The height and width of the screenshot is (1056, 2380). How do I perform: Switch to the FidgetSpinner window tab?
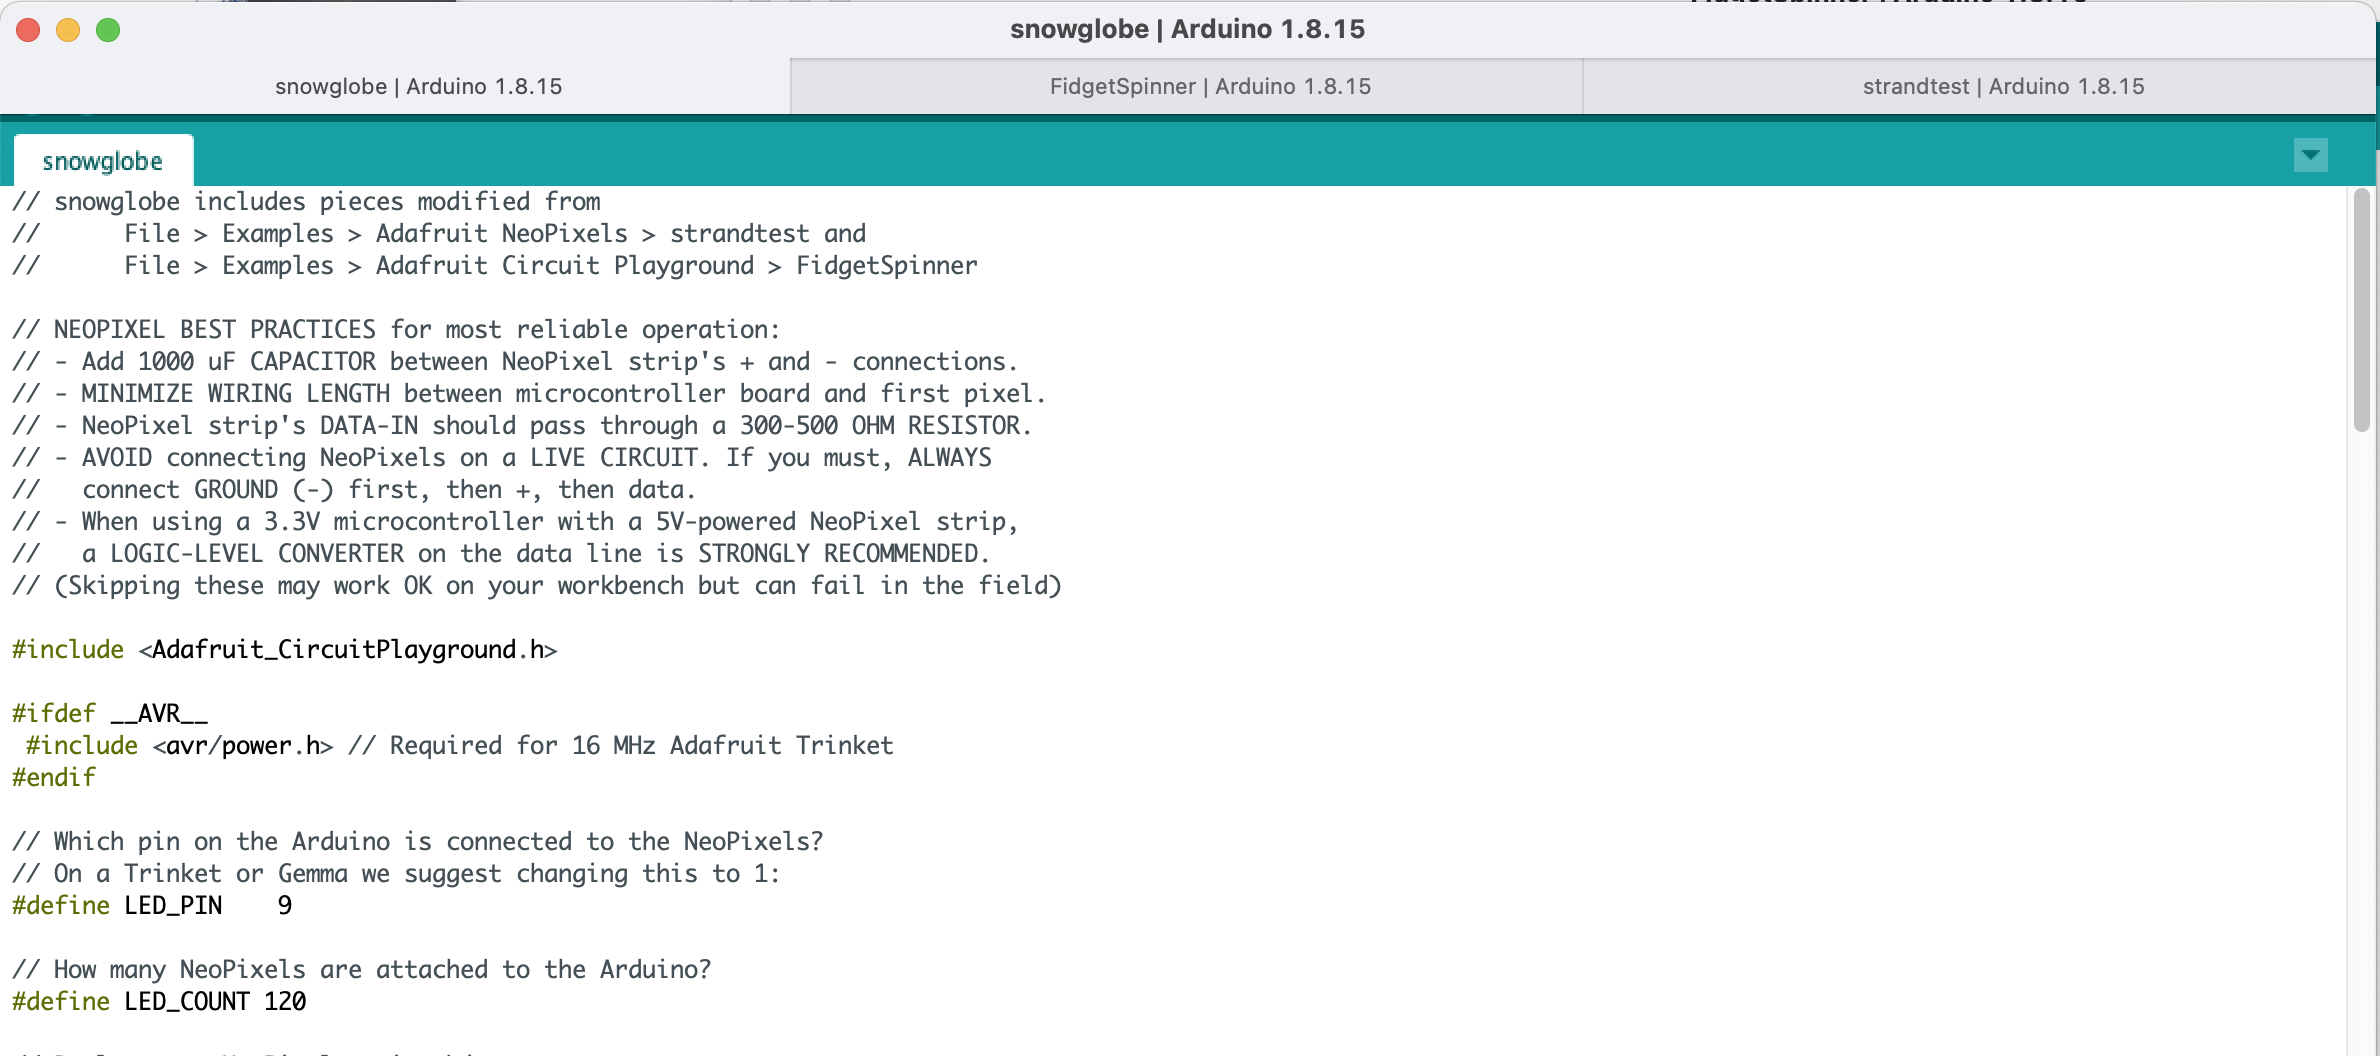point(1210,87)
